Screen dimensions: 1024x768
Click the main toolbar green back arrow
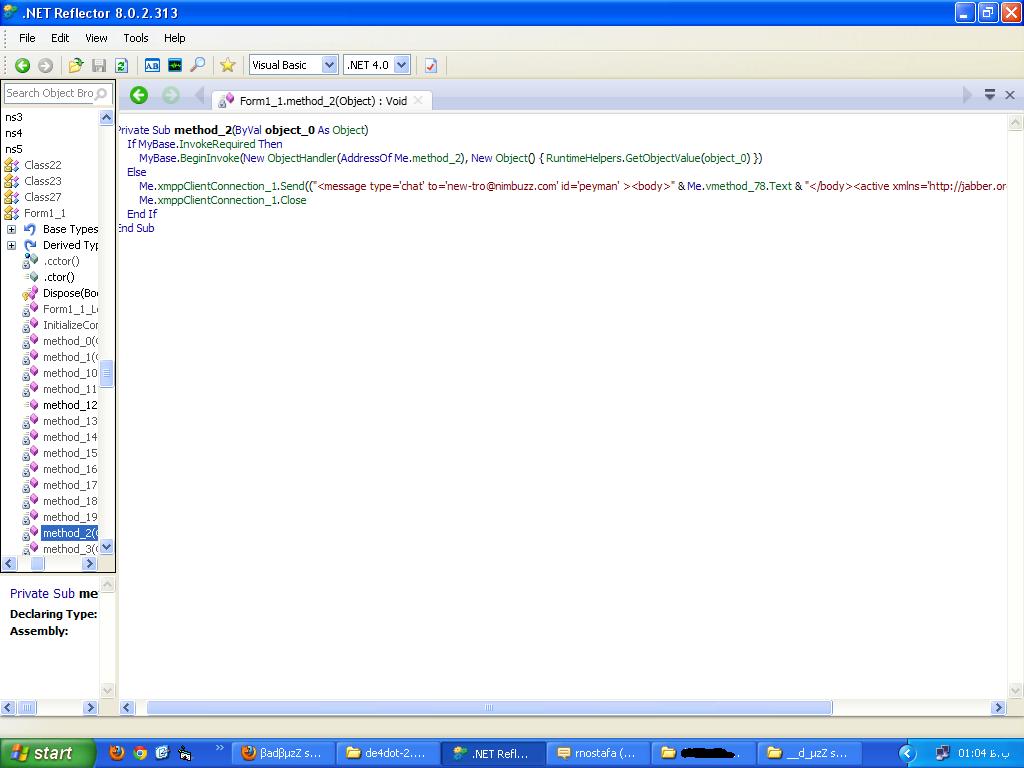pyautogui.click(x=22, y=65)
